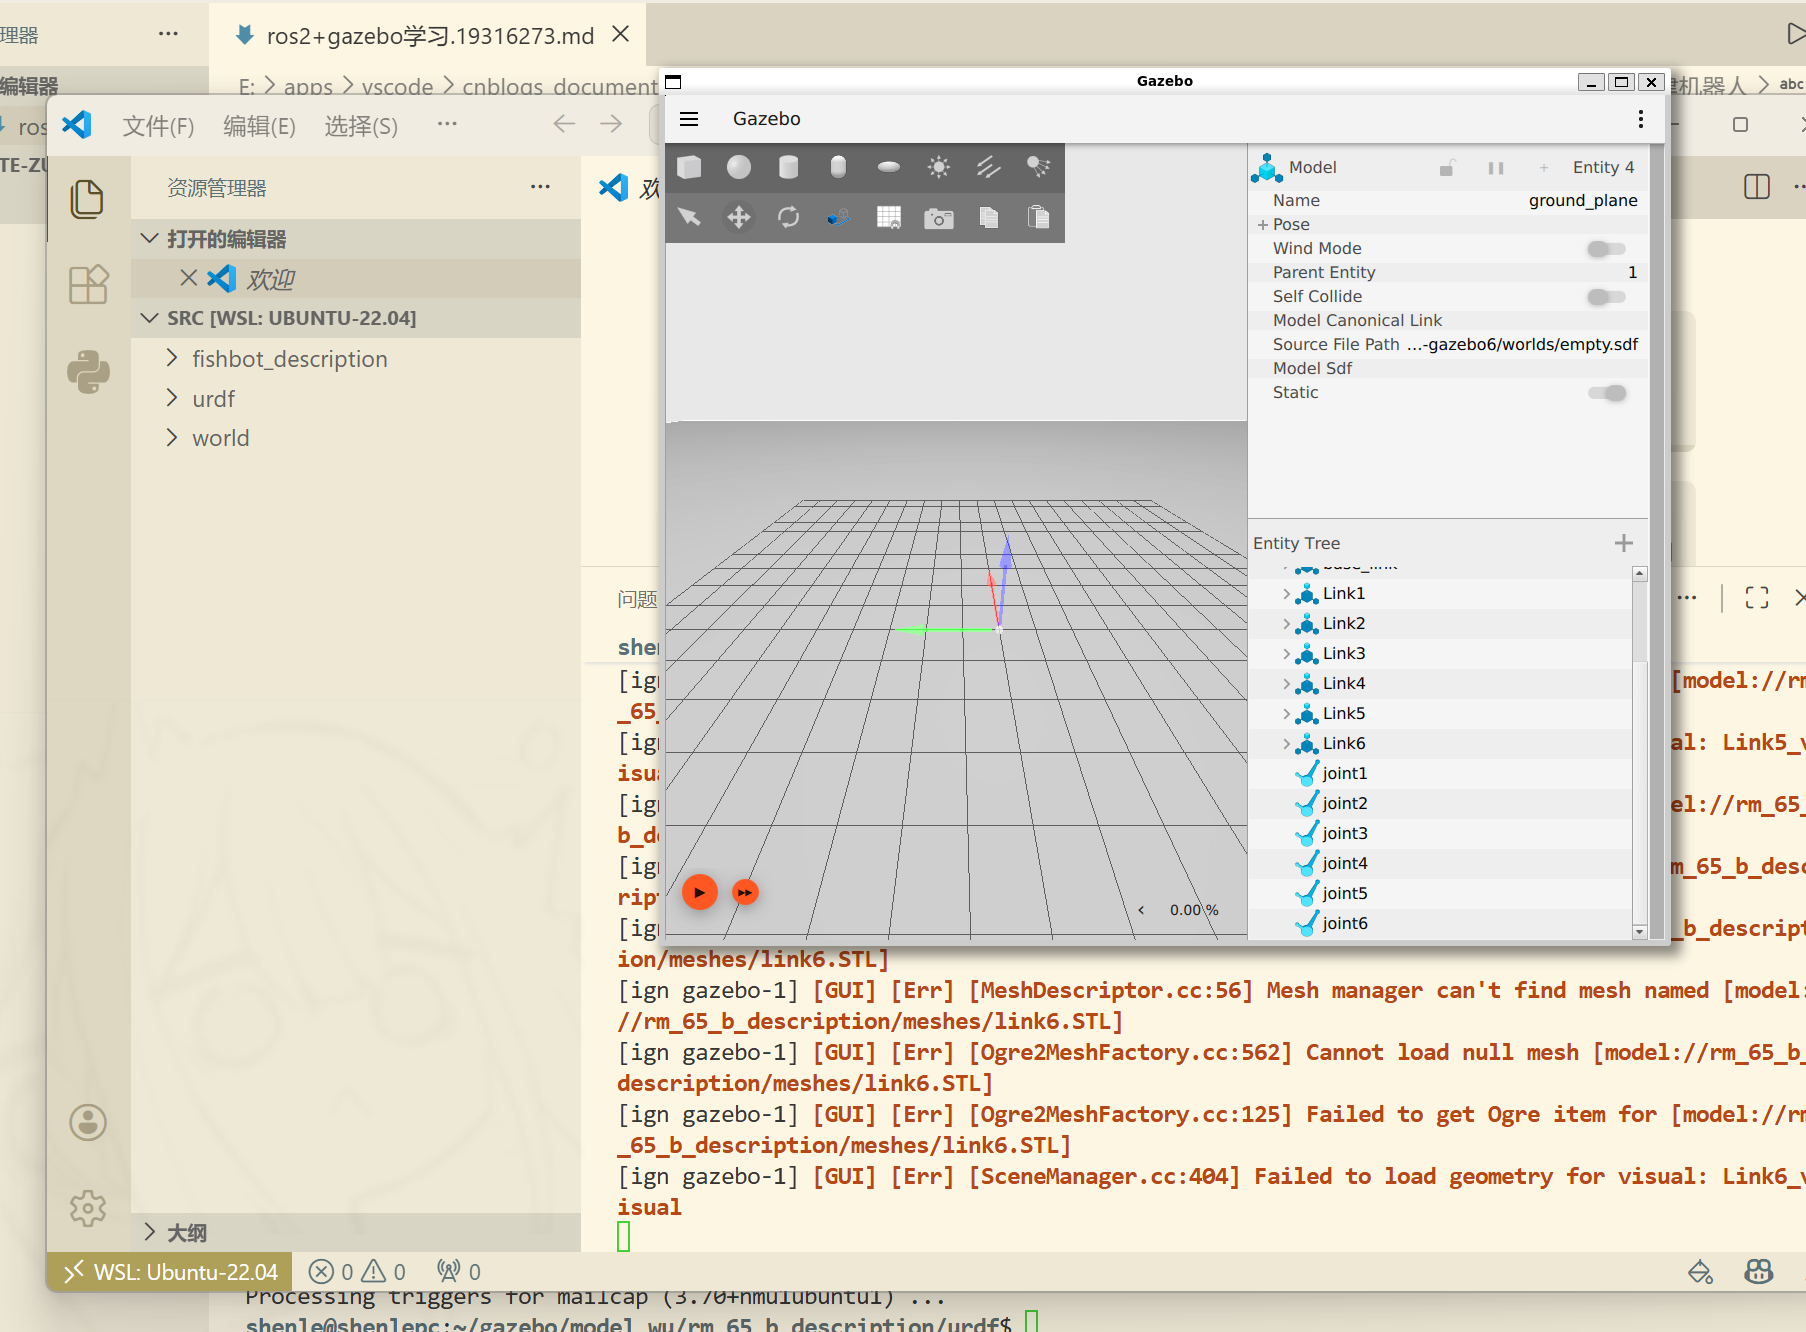Add a point light to the scene

tap(938, 167)
